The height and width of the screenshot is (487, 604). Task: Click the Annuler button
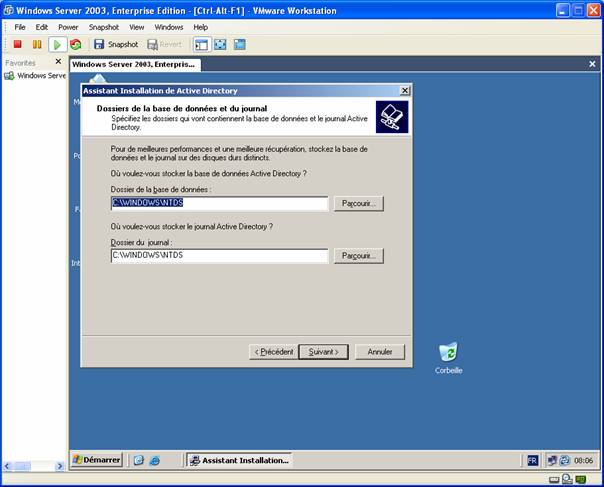pyautogui.click(x=380, y=352)
